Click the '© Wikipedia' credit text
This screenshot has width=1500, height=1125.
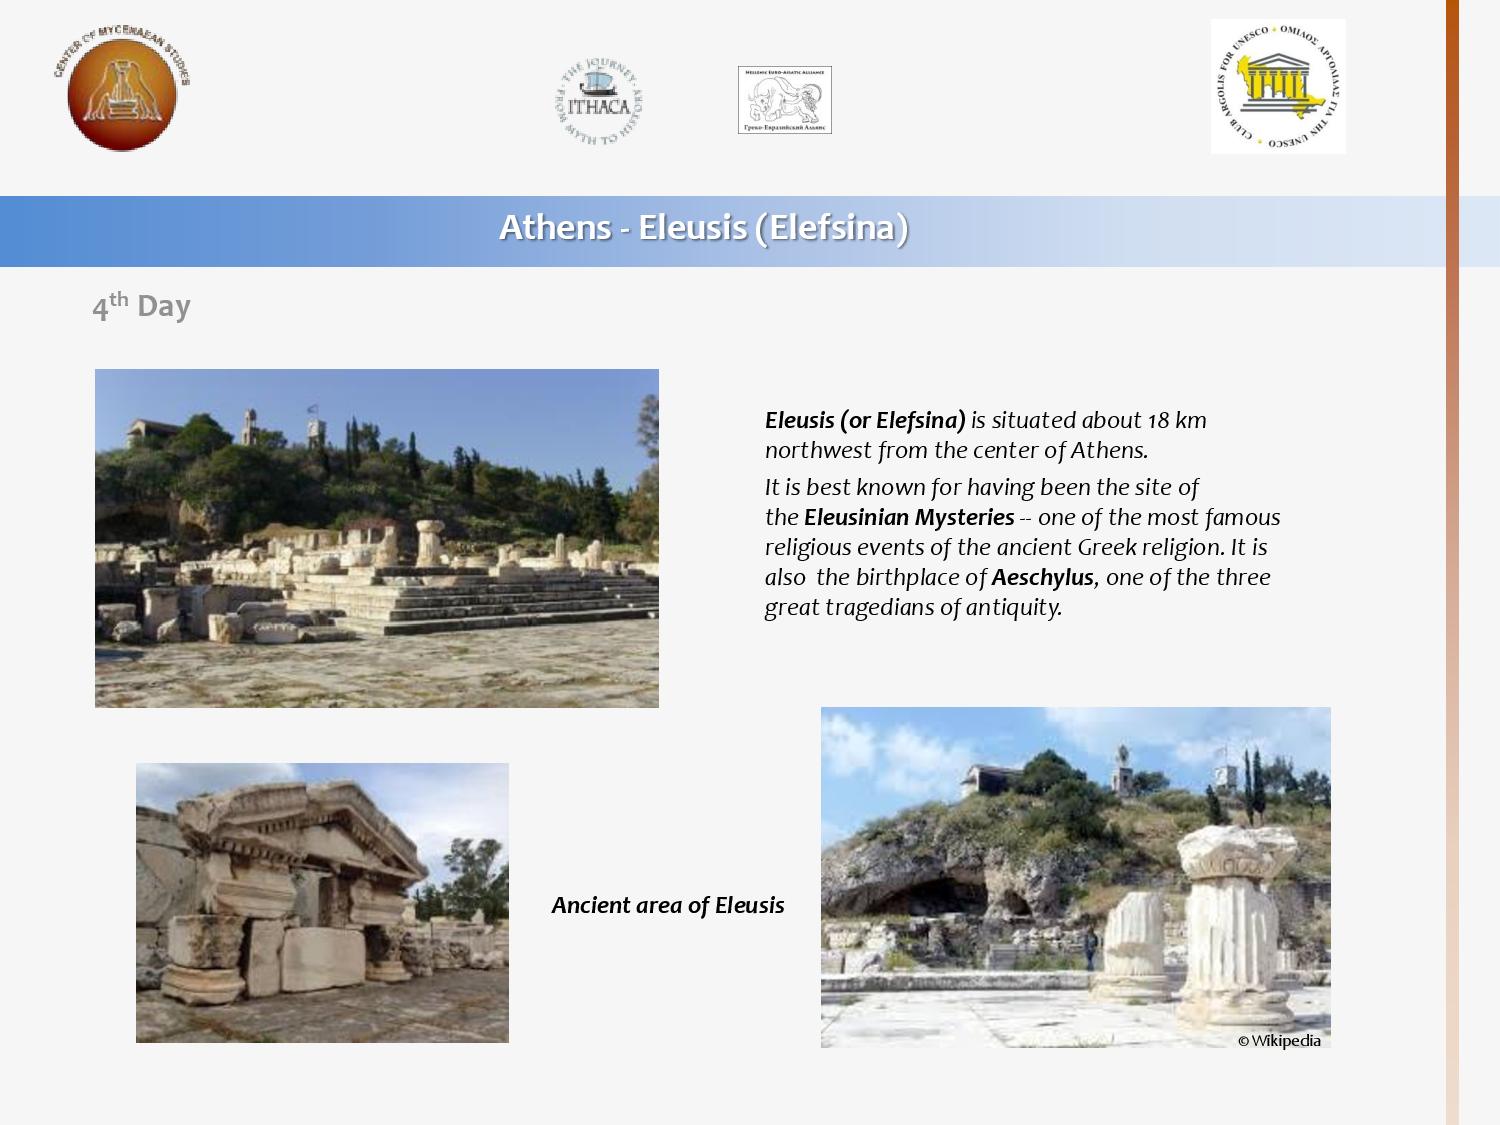coord(1279,1040)
